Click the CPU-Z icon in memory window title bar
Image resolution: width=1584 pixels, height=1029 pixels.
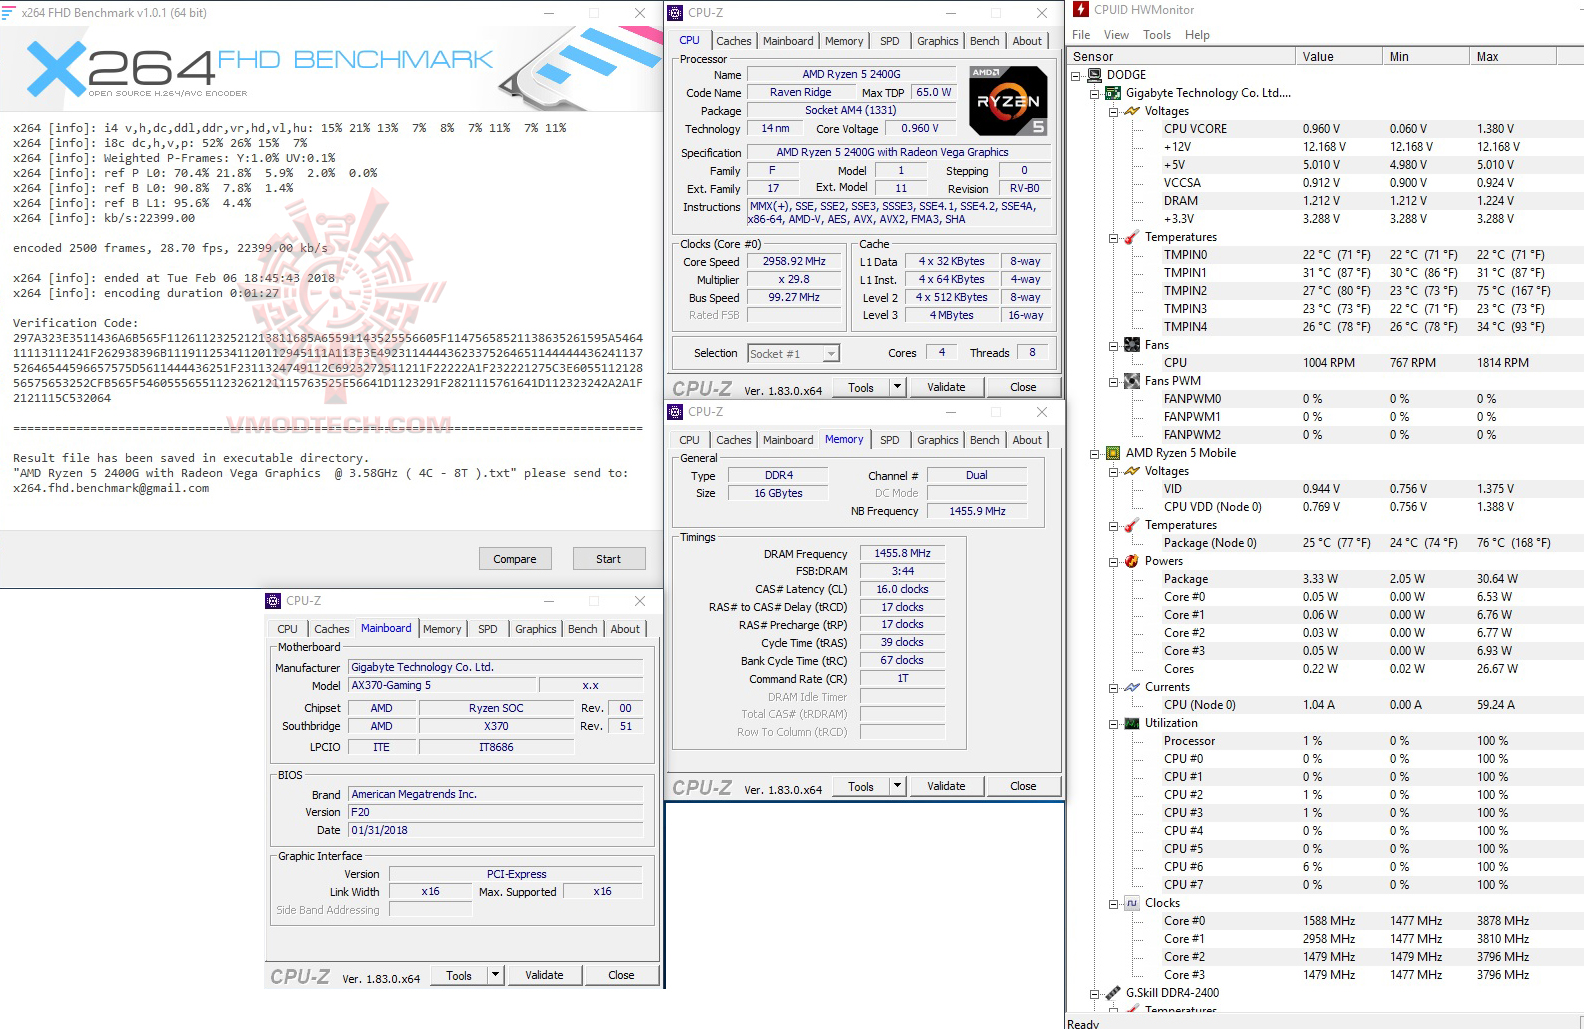coord(675,412)
